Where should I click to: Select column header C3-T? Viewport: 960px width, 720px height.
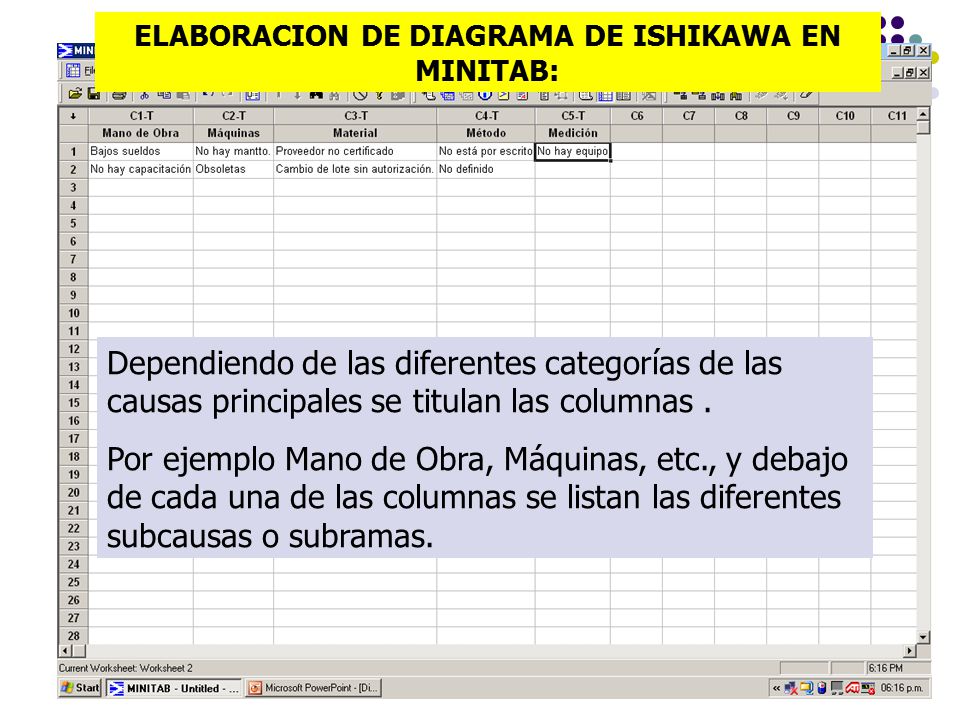355,116
